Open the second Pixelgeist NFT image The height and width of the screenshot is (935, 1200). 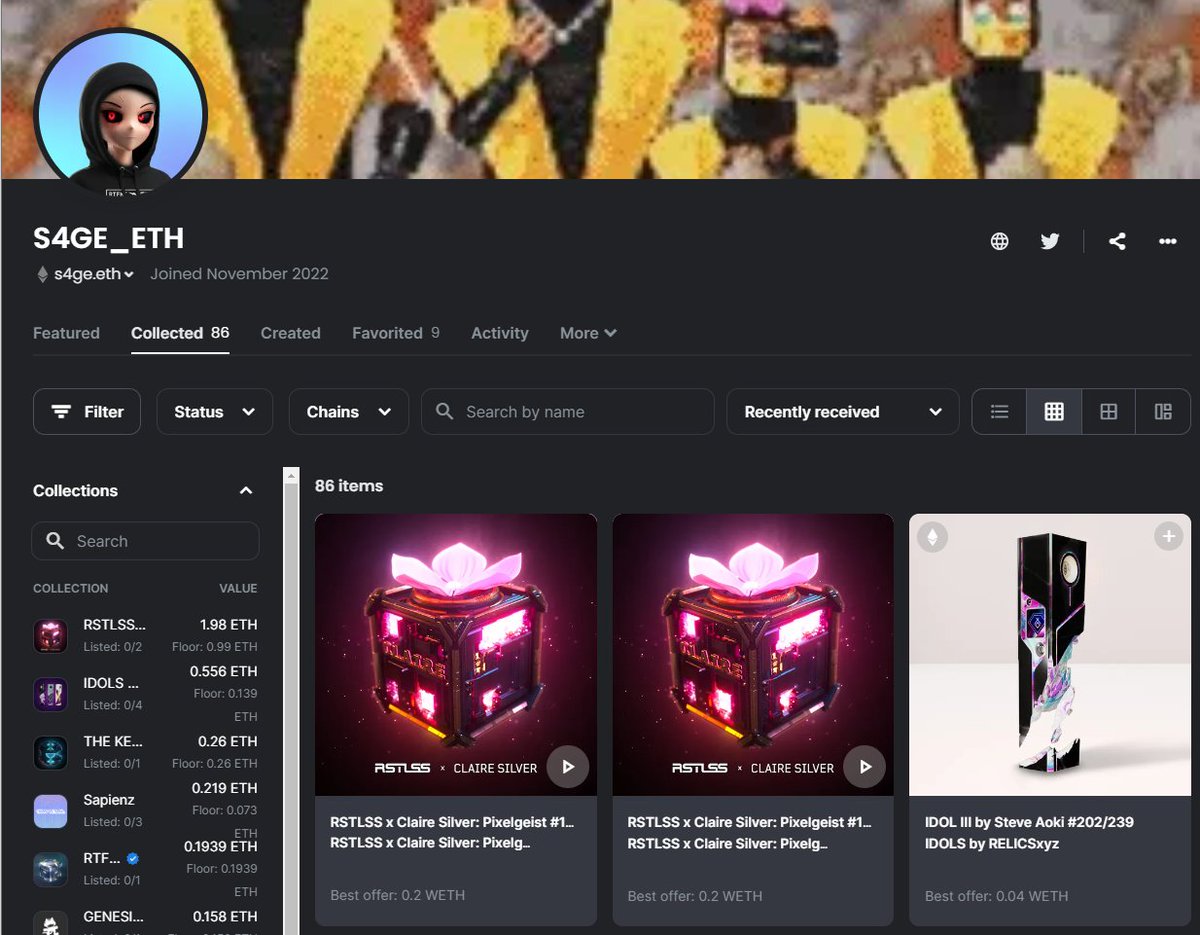pyautogui.click(x=753, y=655)
